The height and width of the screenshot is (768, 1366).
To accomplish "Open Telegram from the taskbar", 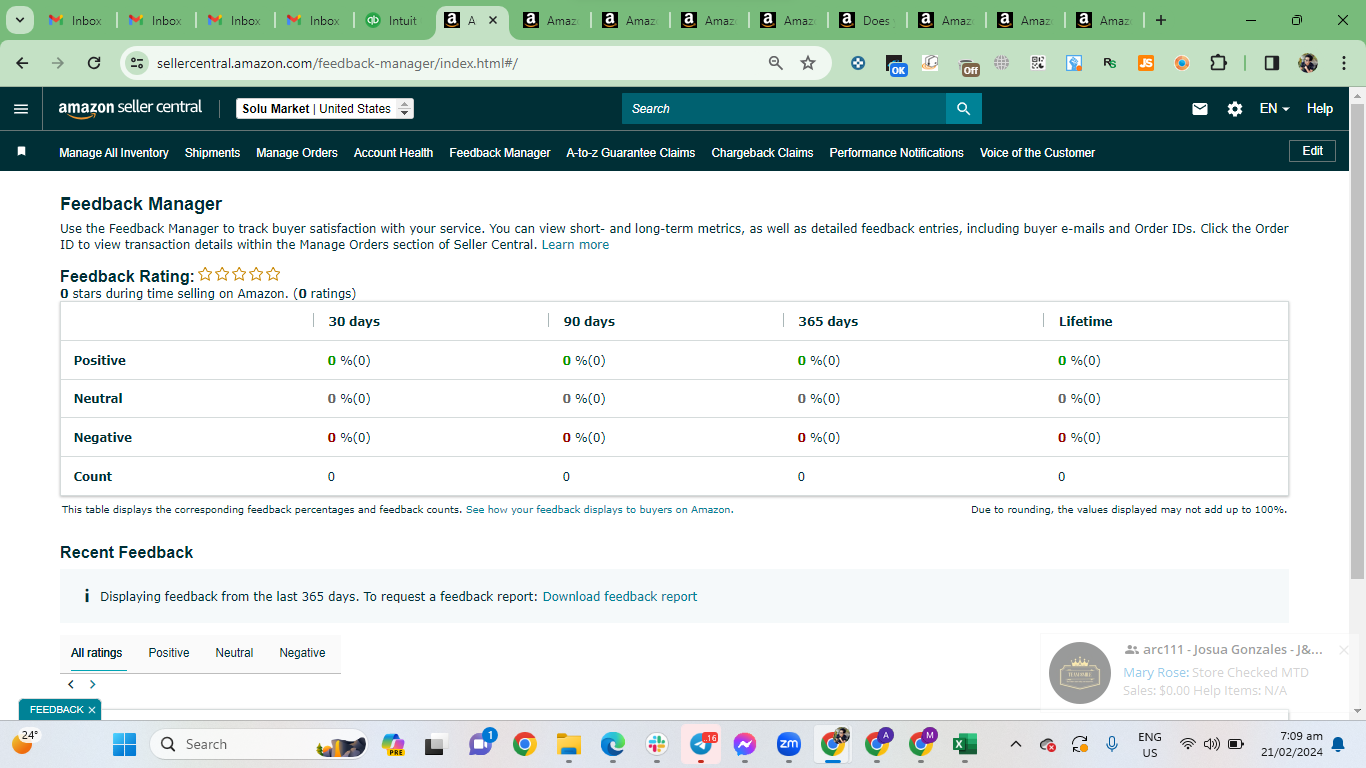I will click(701, 744).
